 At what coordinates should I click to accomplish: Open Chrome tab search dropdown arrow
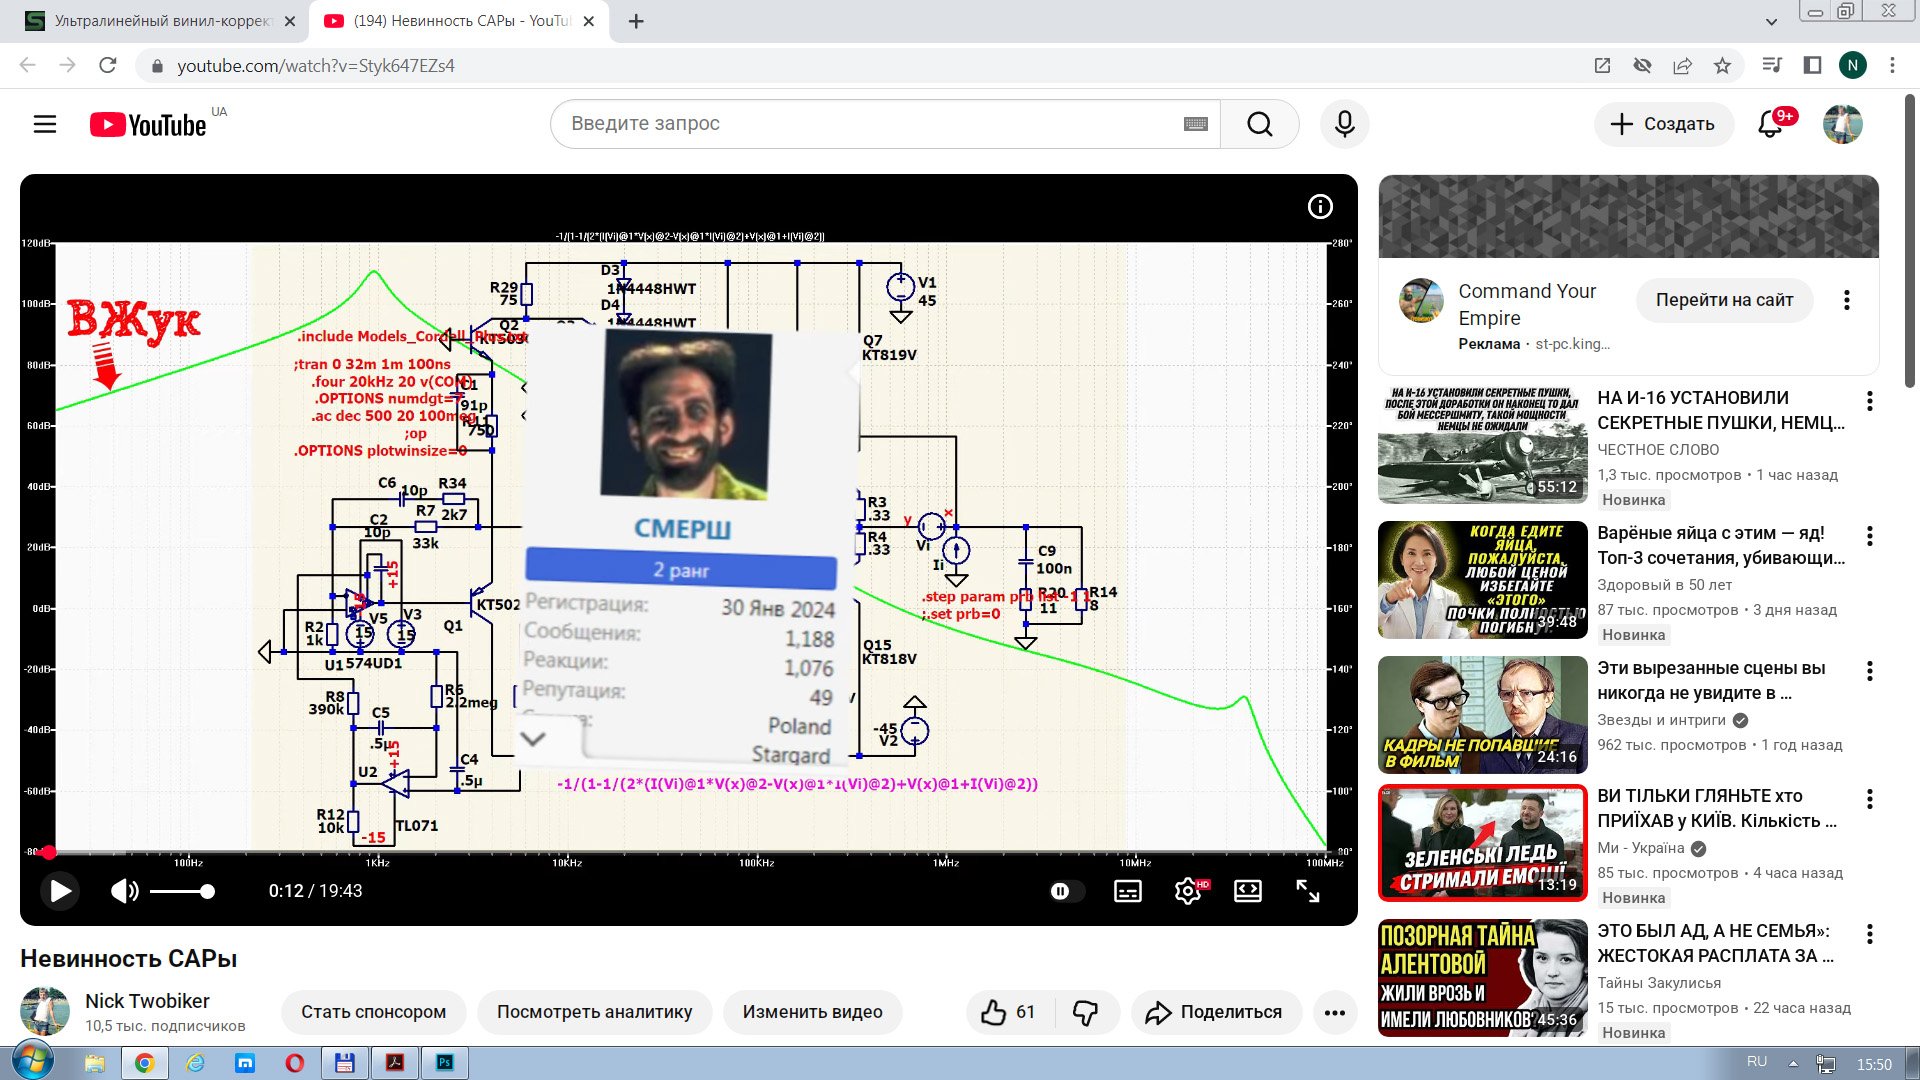click(1771, 21)
